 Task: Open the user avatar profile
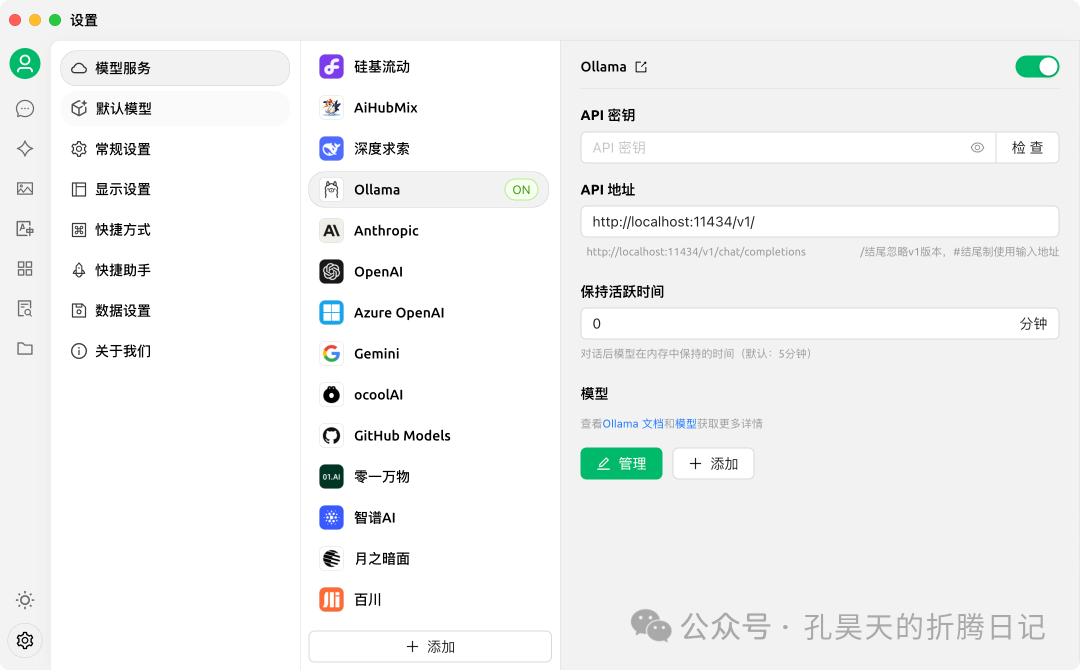(x=25, y=64)
